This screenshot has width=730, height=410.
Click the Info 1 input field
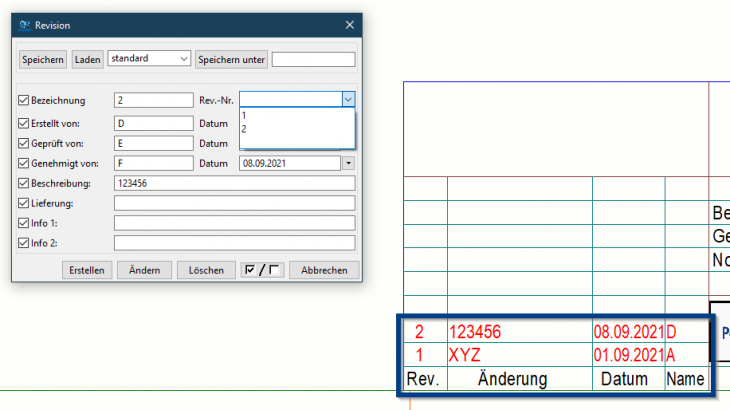pos(235,223)
